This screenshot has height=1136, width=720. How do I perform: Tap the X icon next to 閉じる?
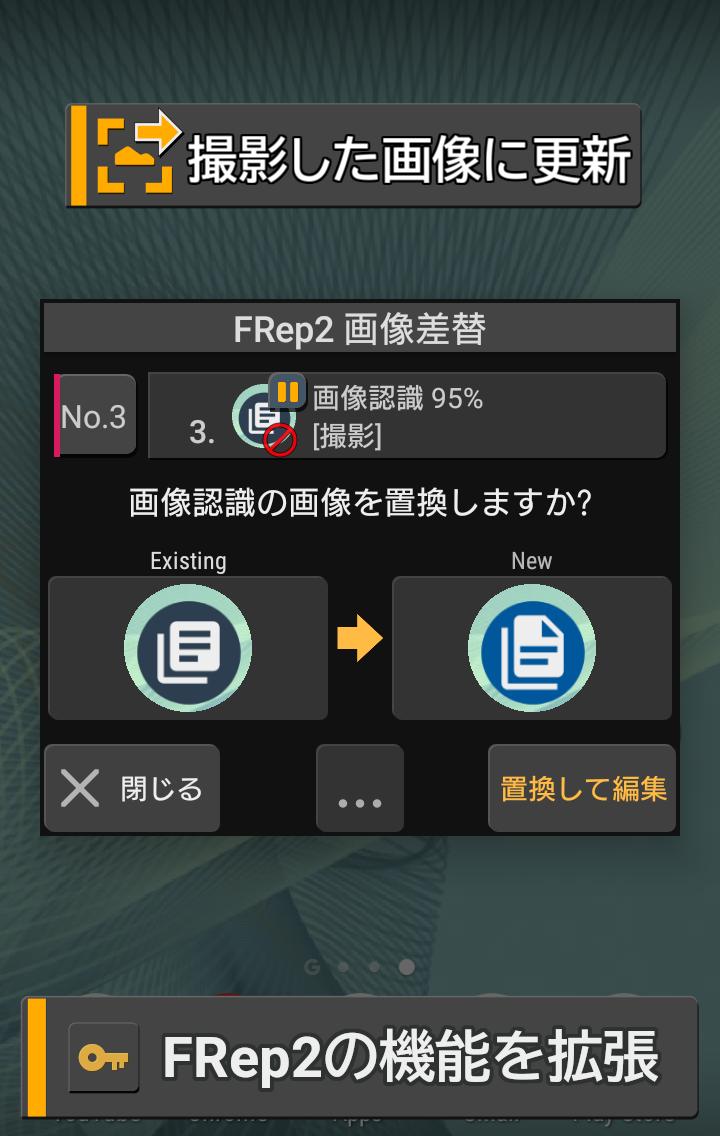(x=80, y=788)
